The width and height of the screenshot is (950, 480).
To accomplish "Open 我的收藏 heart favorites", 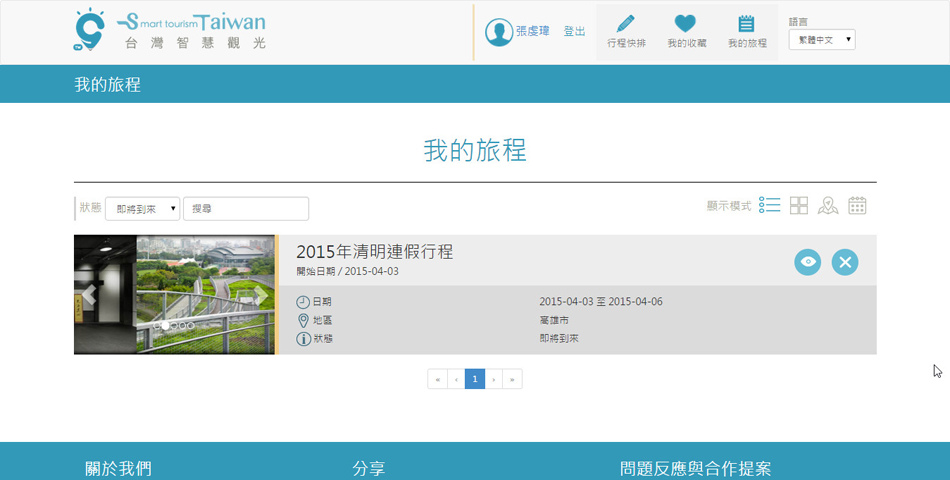I will [x=686, y=32].
